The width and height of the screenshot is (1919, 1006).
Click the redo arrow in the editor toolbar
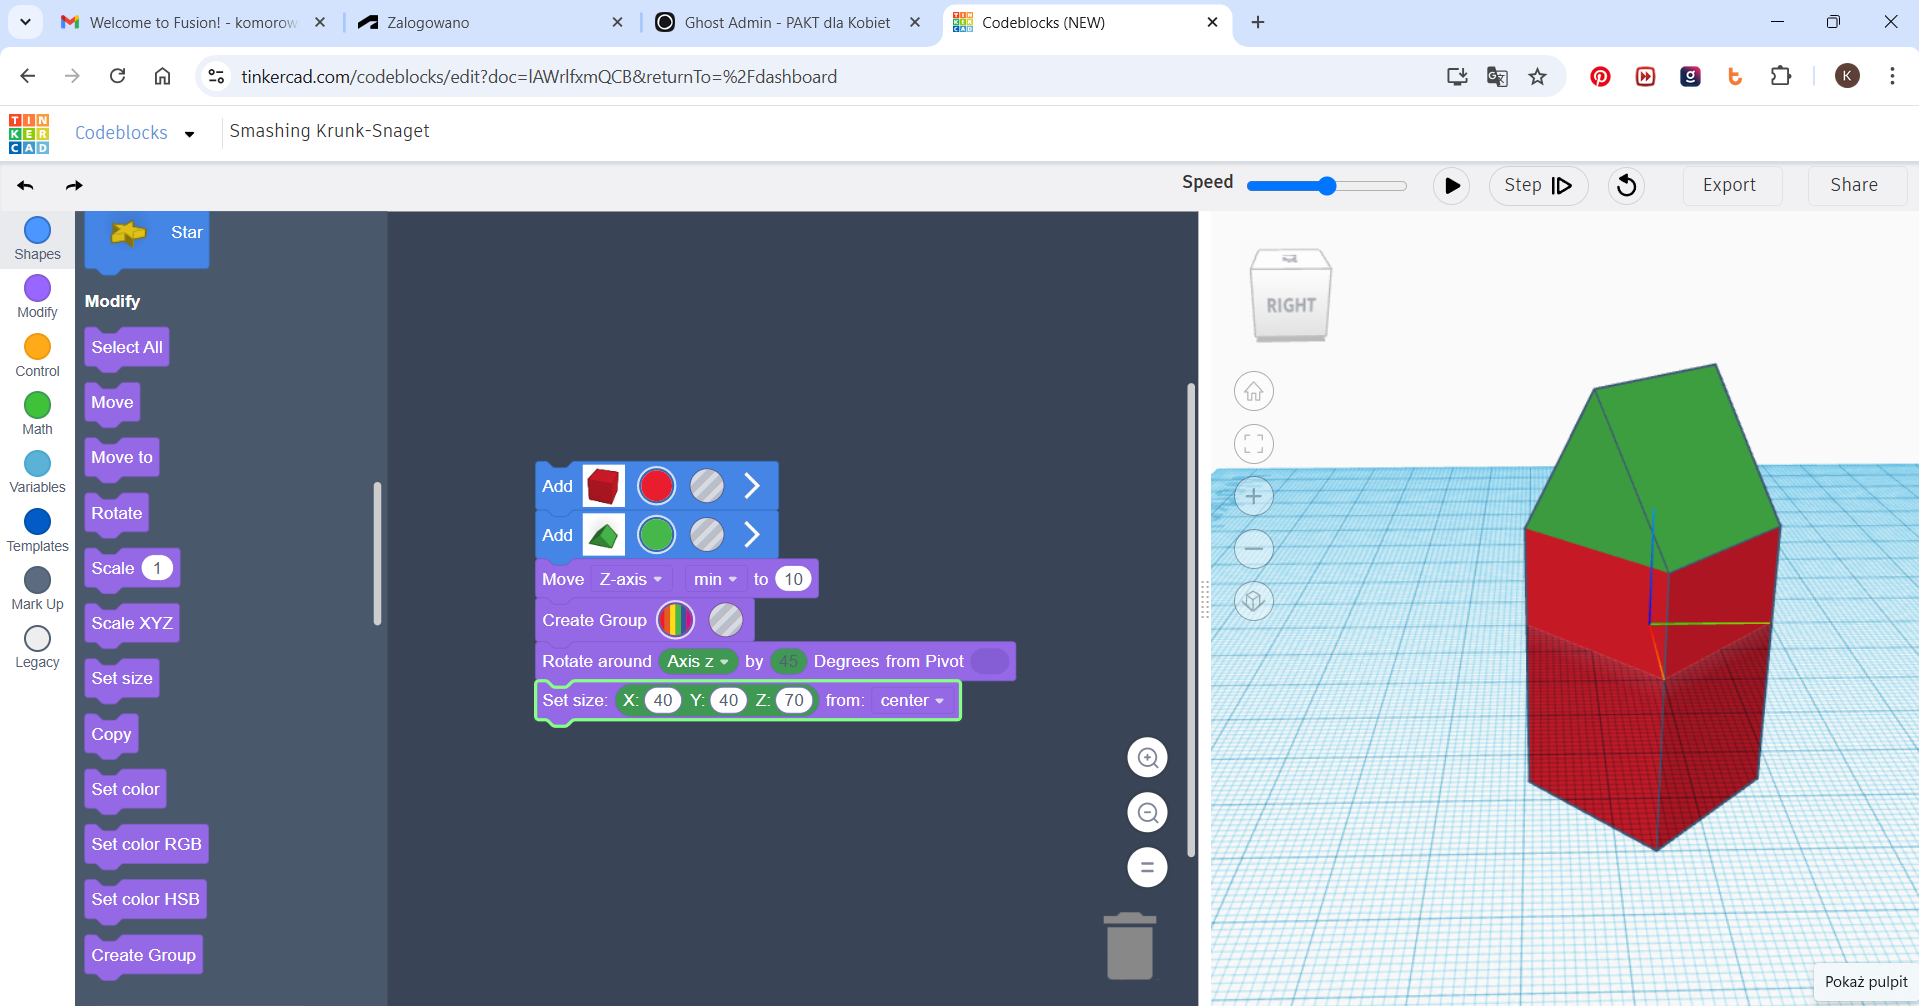coord(74,185)
